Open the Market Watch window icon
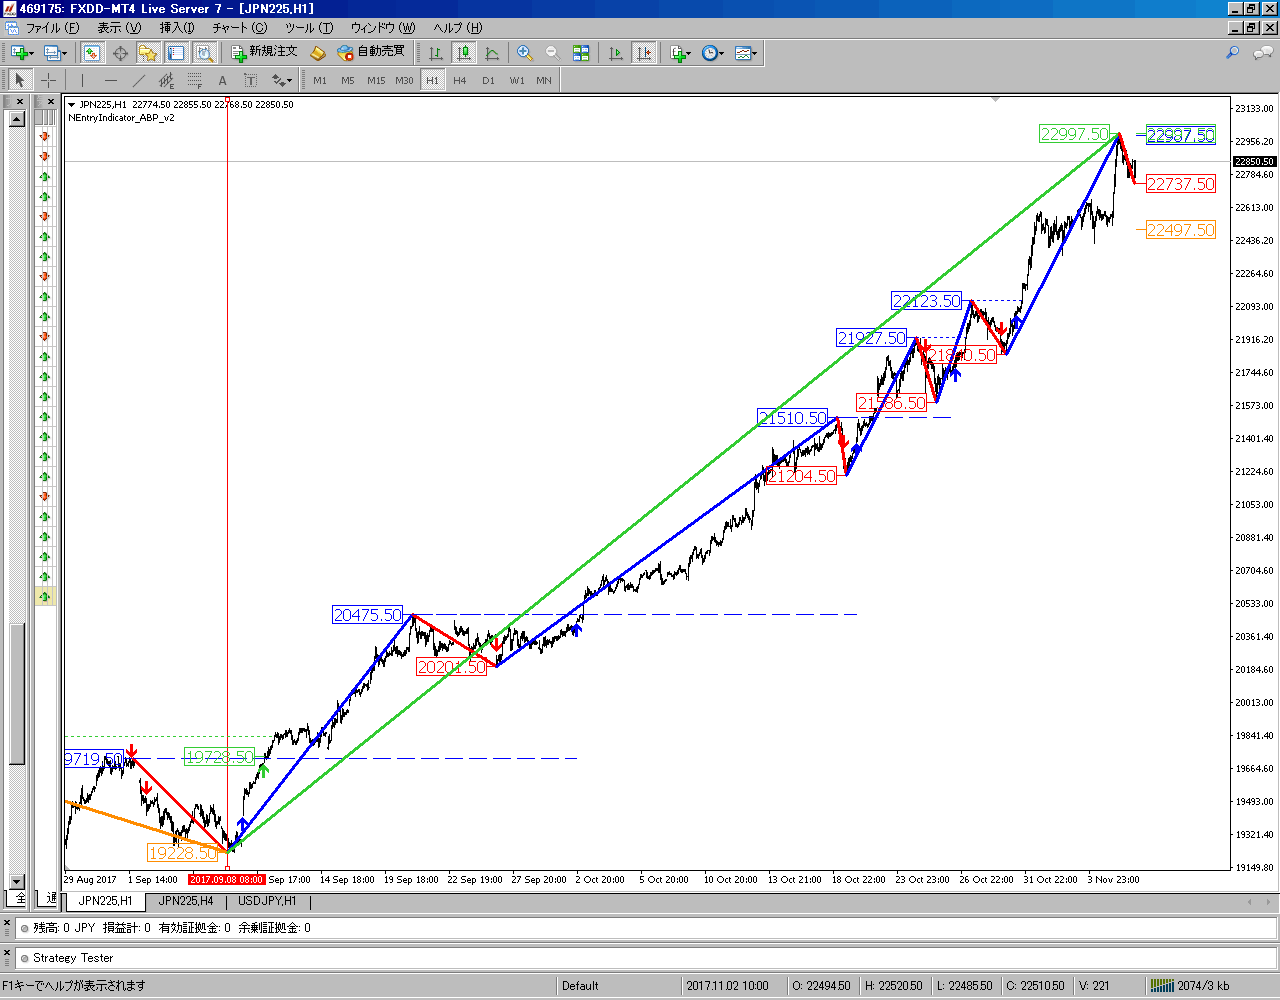The height and width of the screenshot is (1000, 1280). pos(92,53)
